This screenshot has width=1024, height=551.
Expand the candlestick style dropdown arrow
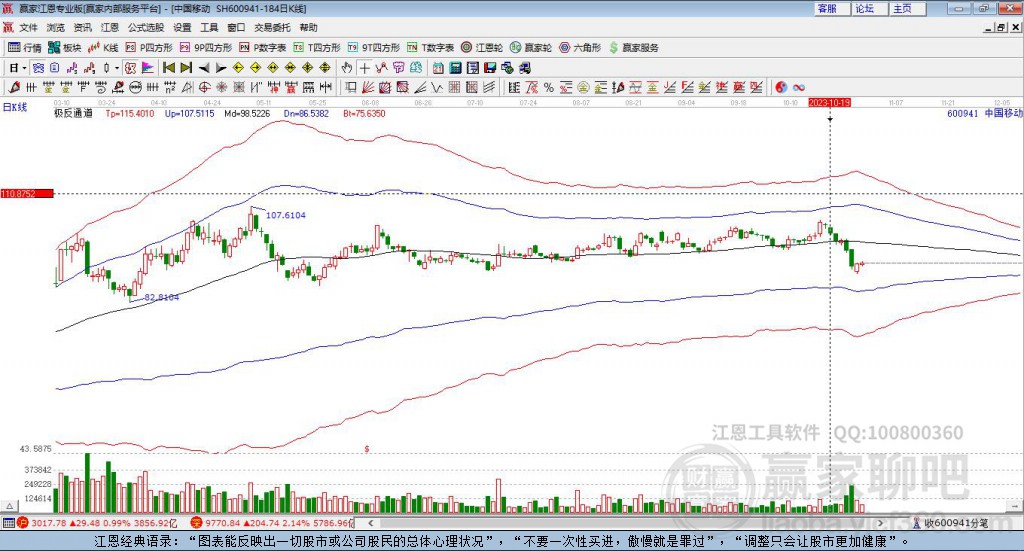pos(117,68)
